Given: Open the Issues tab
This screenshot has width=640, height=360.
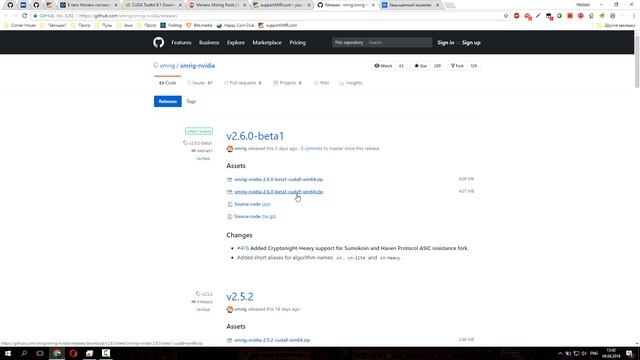Looking at the screenshot, I should click(200, 83).
